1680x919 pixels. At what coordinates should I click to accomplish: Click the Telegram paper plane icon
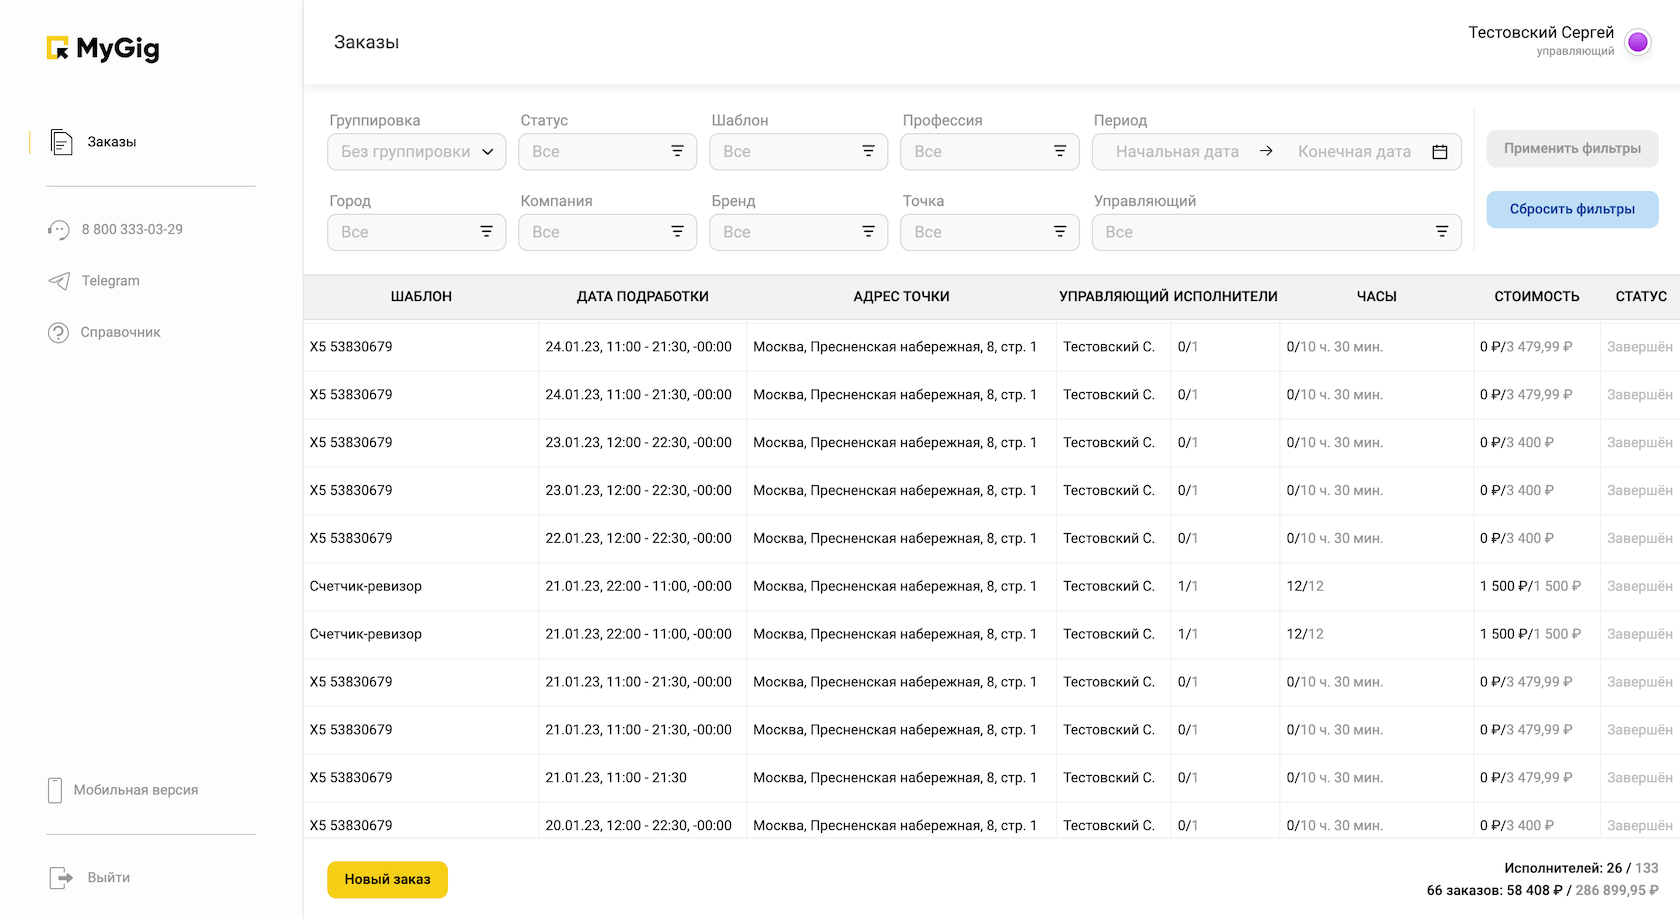coord(59,281)
